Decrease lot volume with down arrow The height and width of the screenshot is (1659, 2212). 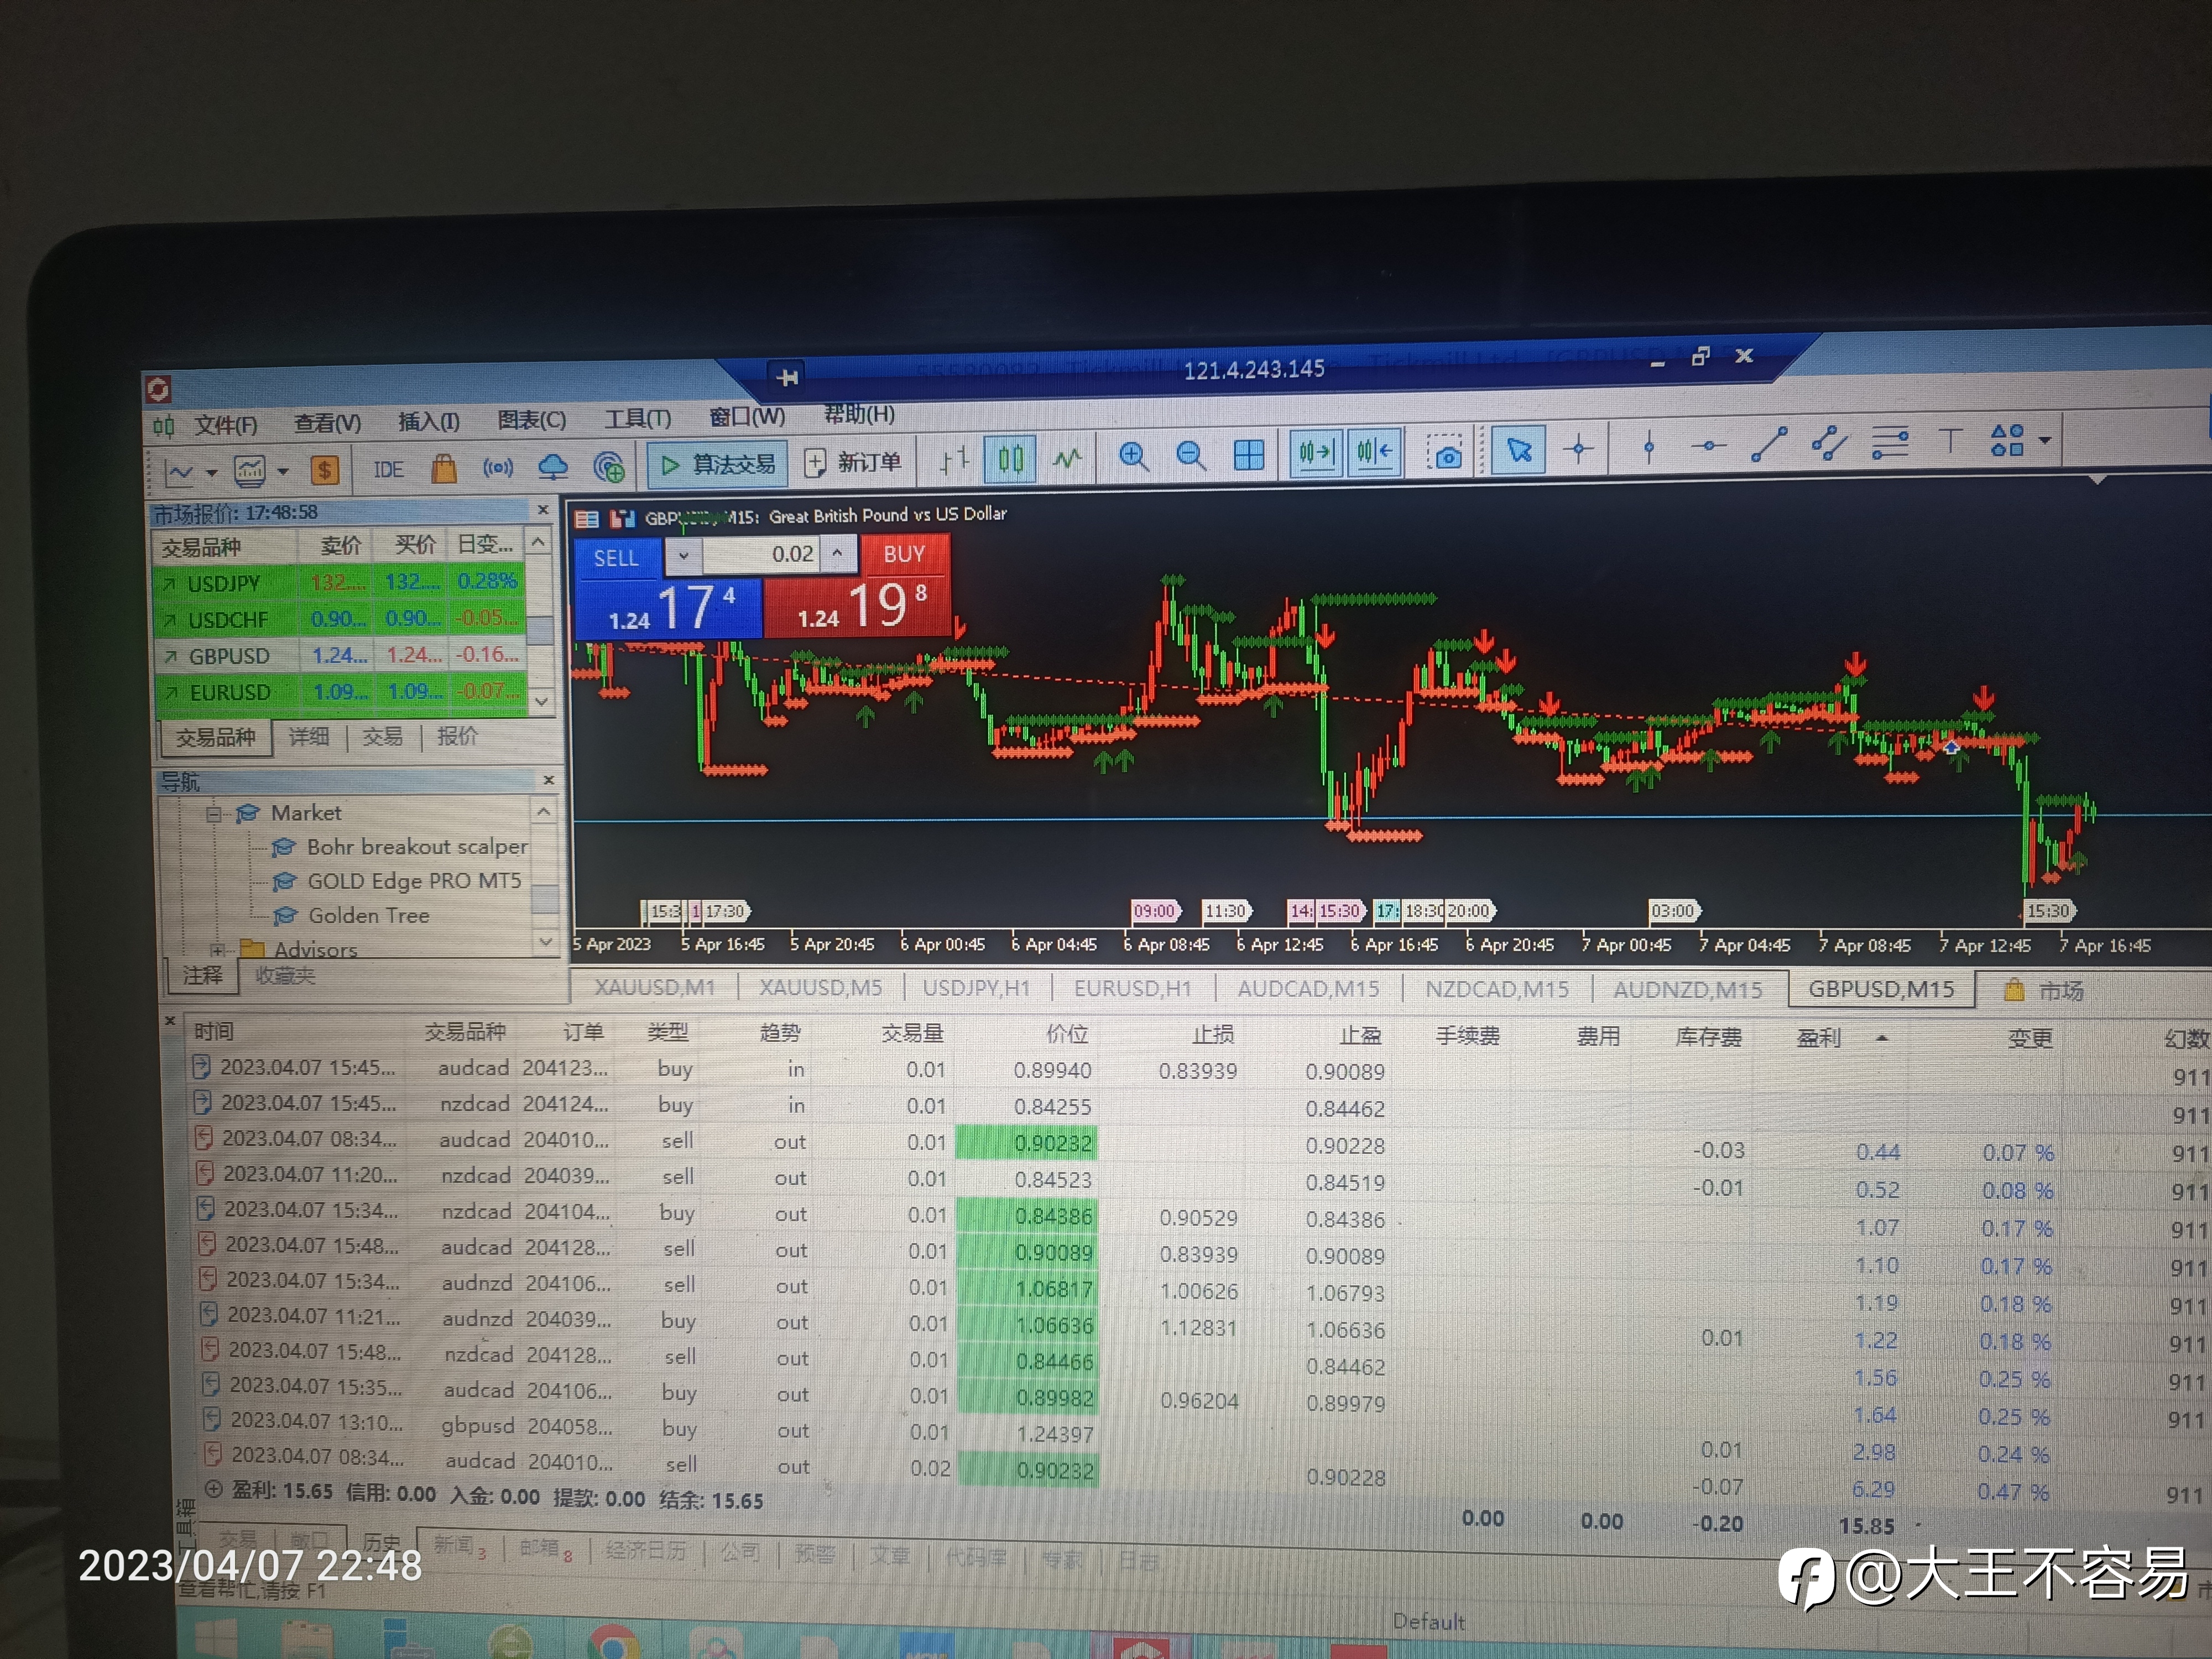coord(684,556)
